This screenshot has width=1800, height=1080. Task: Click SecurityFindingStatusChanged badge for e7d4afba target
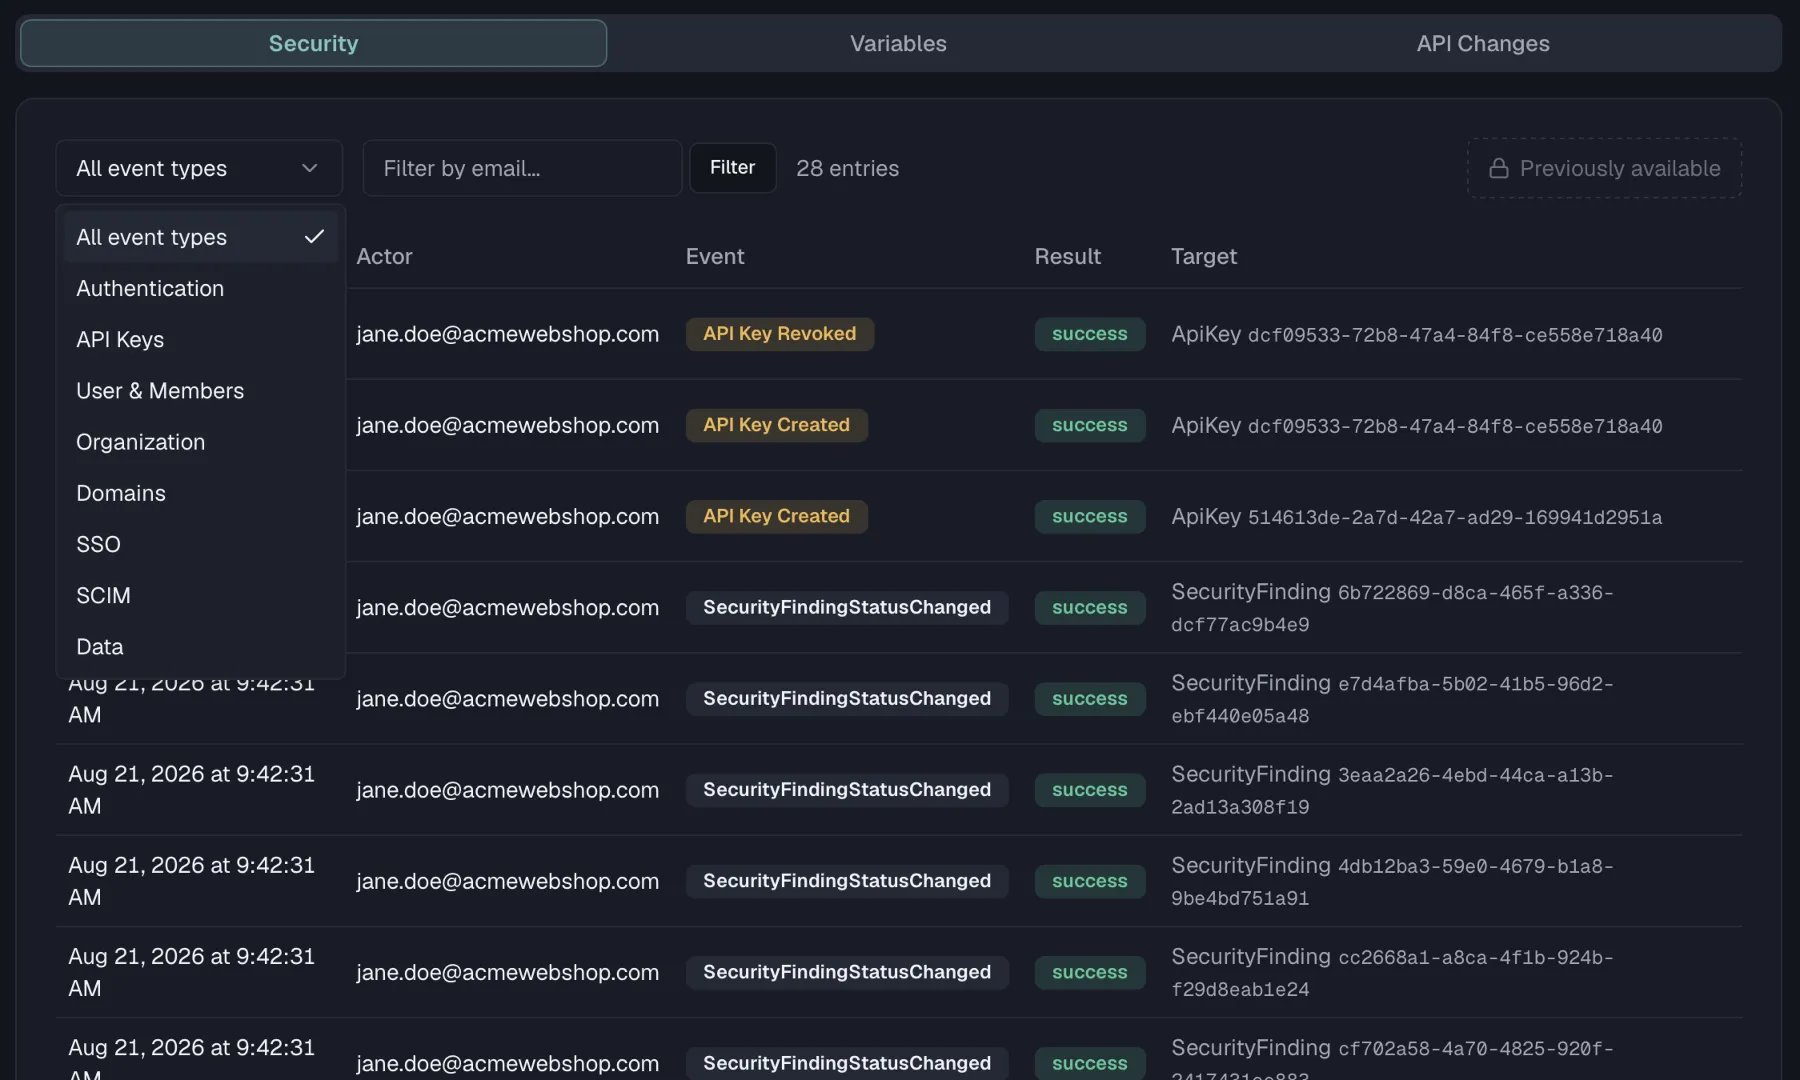[x=846, y=698]
